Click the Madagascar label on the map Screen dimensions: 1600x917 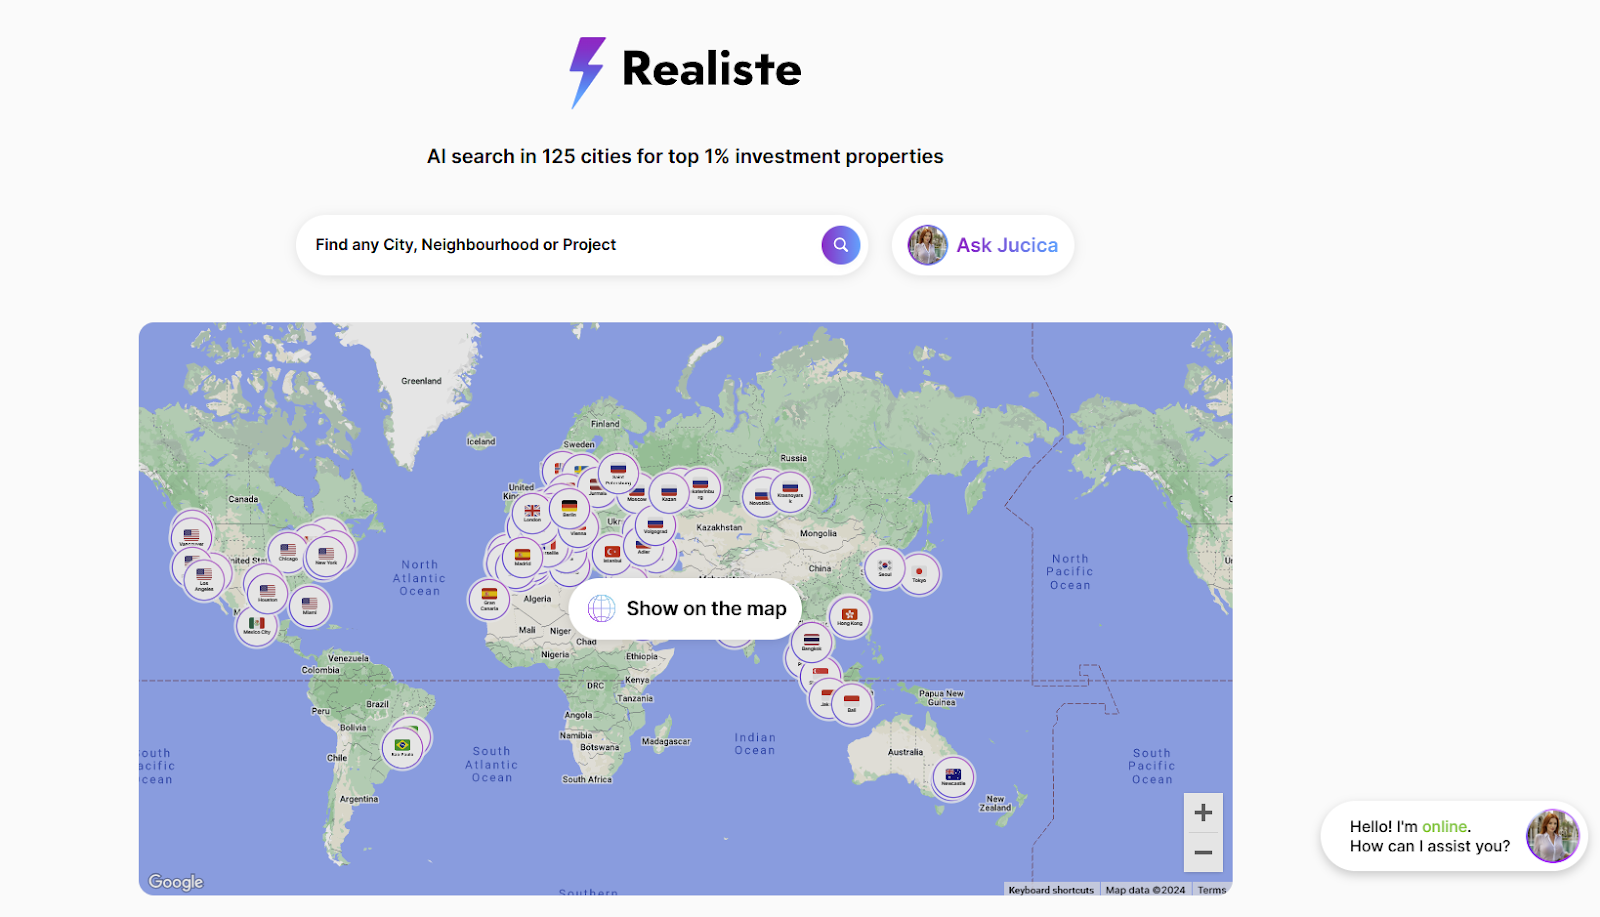[x=666, y=742]
